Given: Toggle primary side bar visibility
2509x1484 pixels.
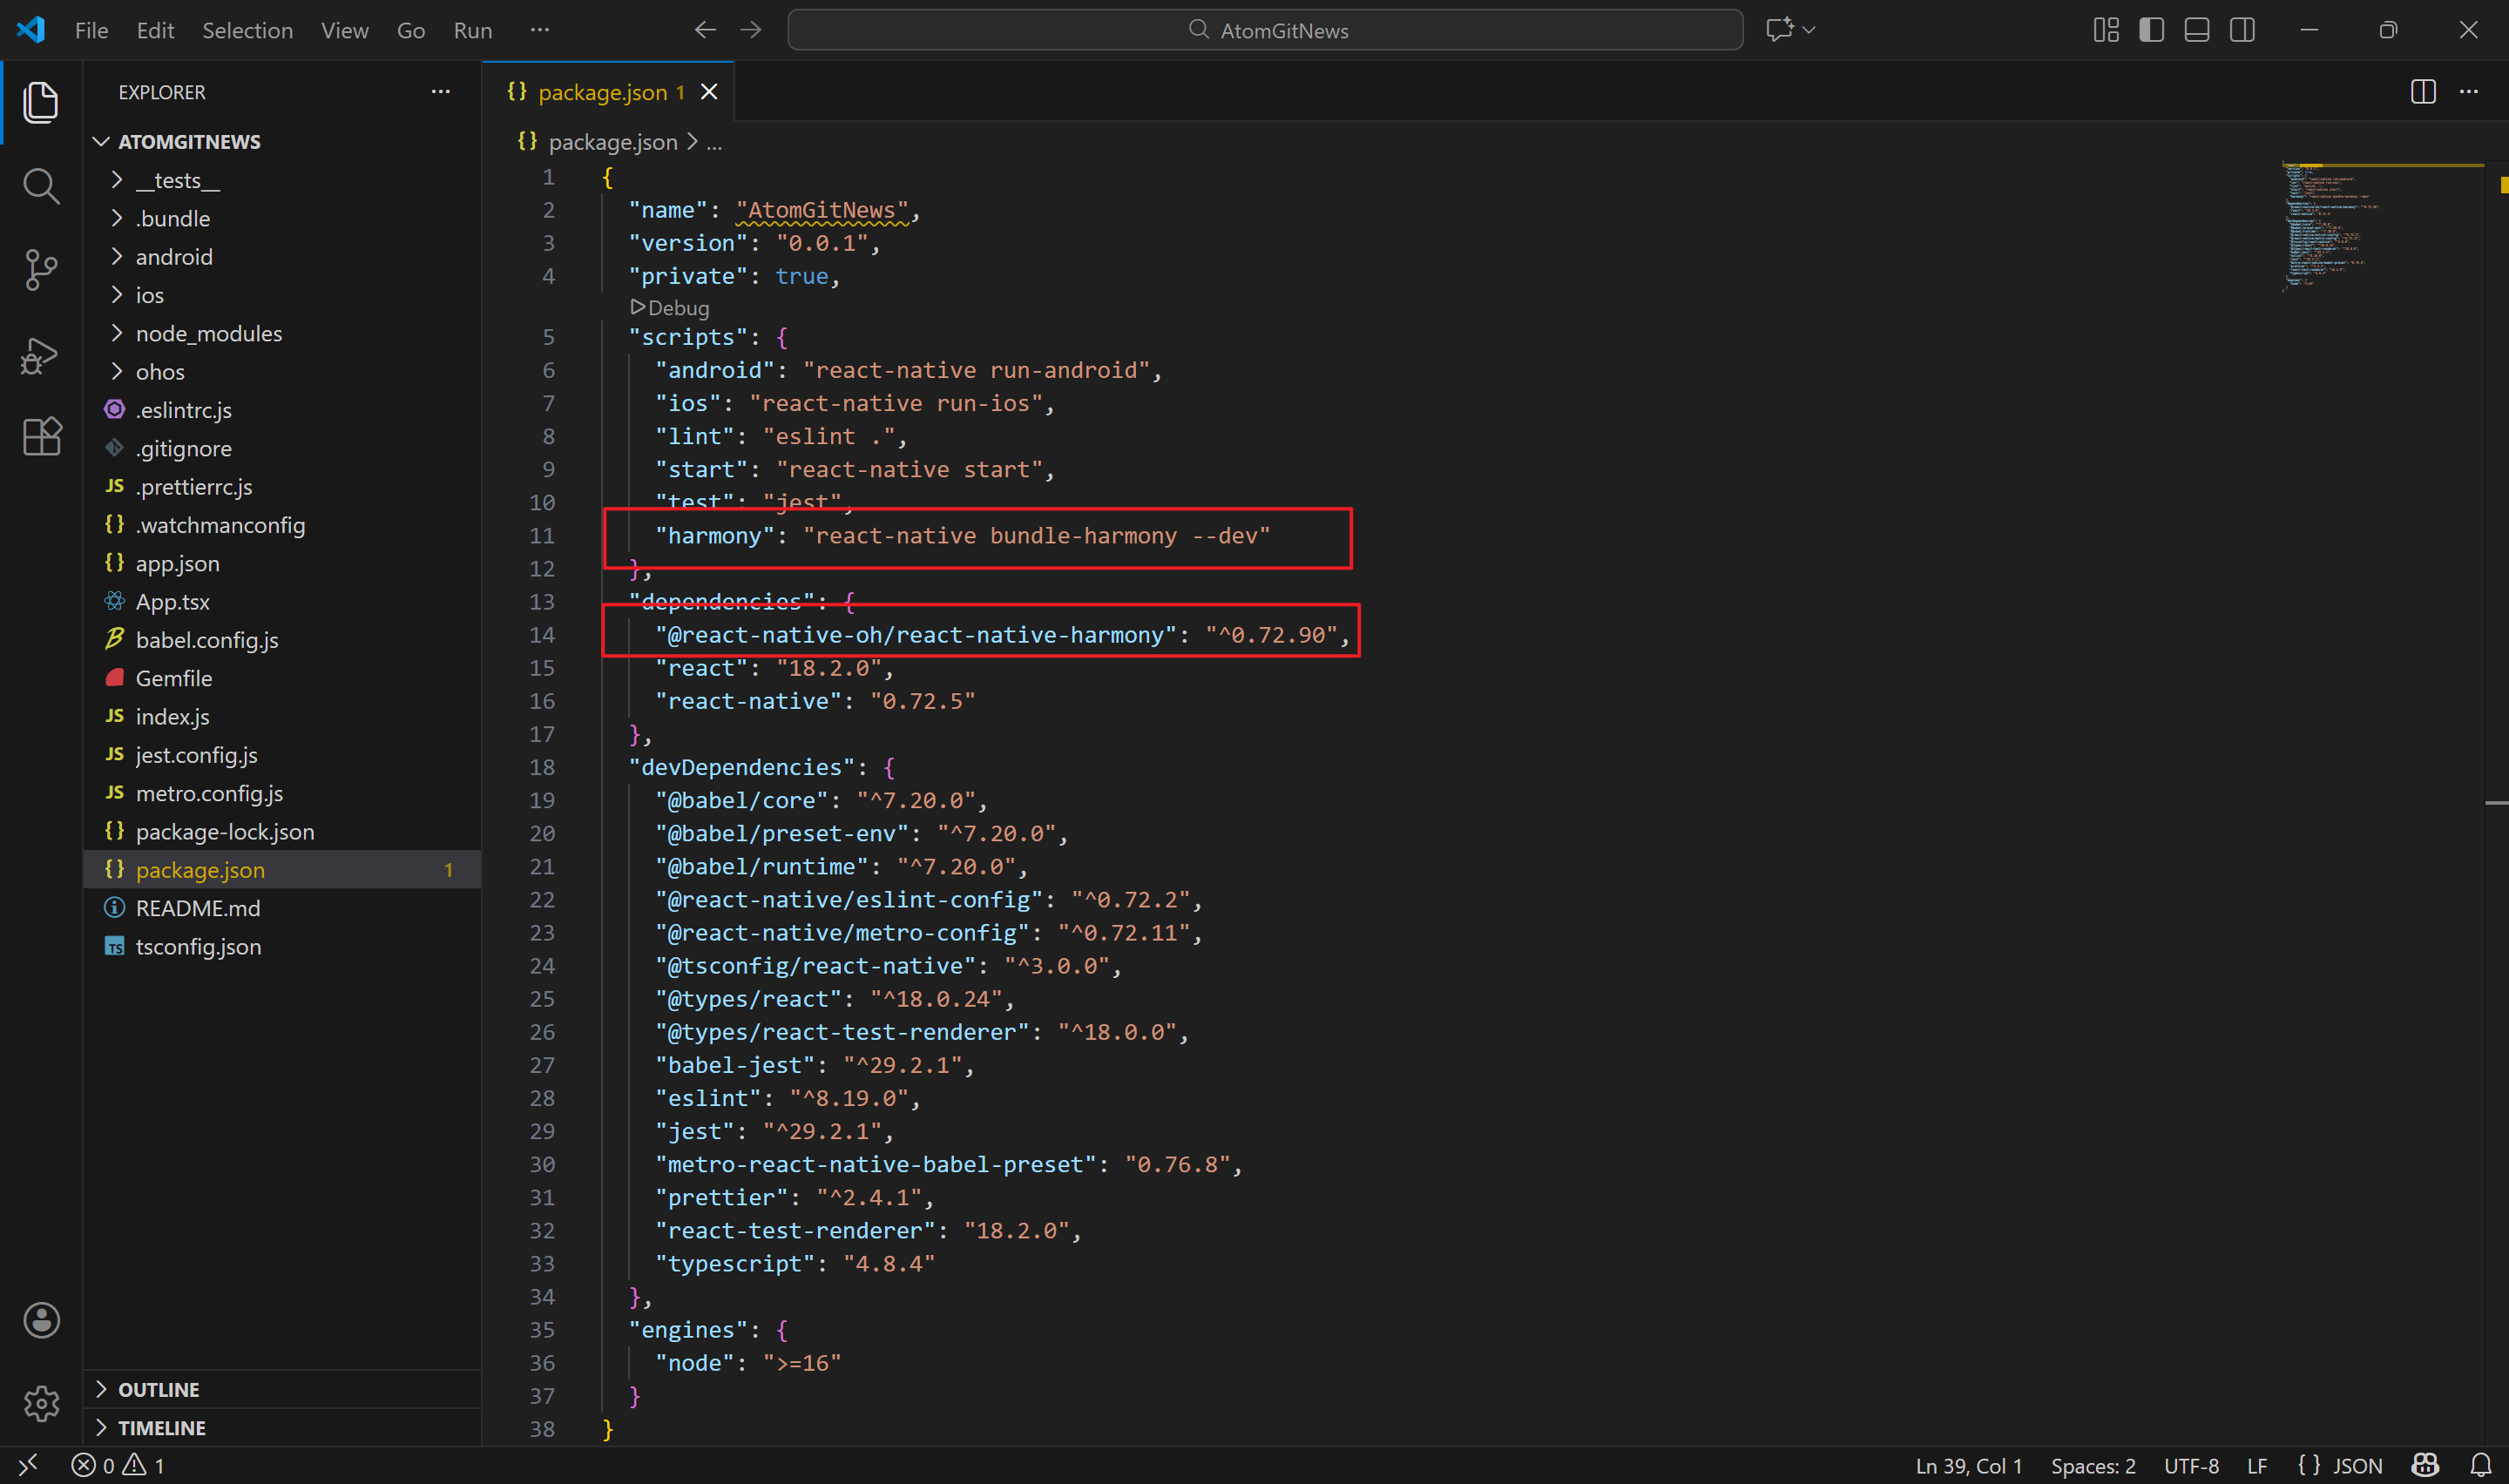Looking at the screenshot, I should pos(2151,30).
